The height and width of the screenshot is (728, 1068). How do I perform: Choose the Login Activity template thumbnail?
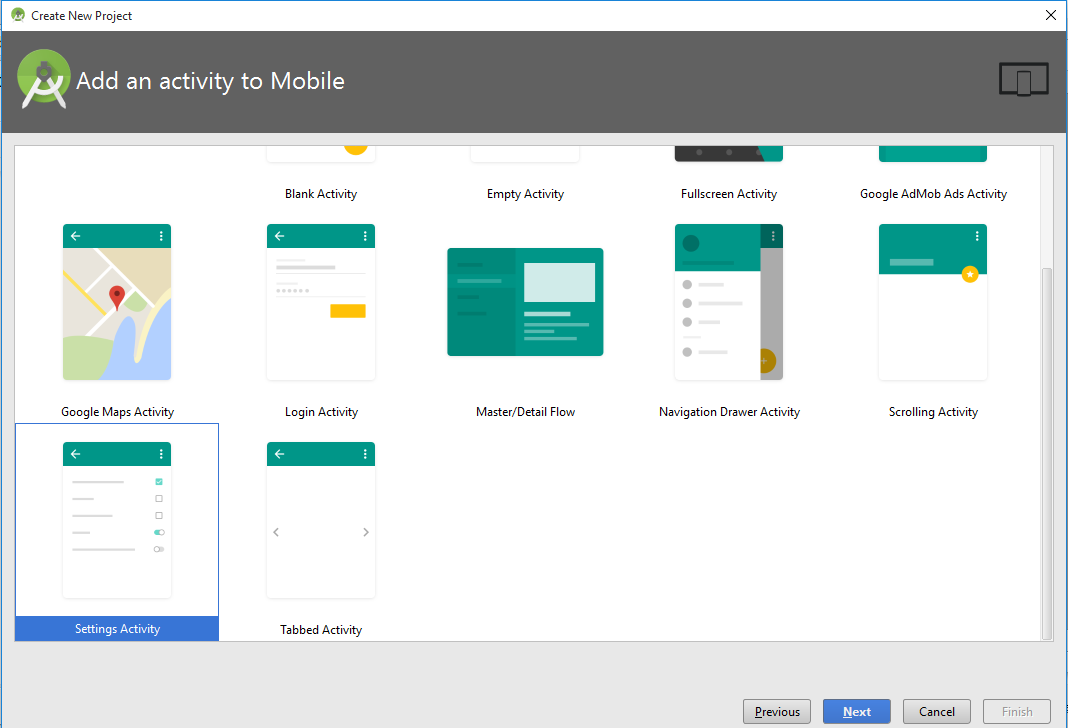321,302
